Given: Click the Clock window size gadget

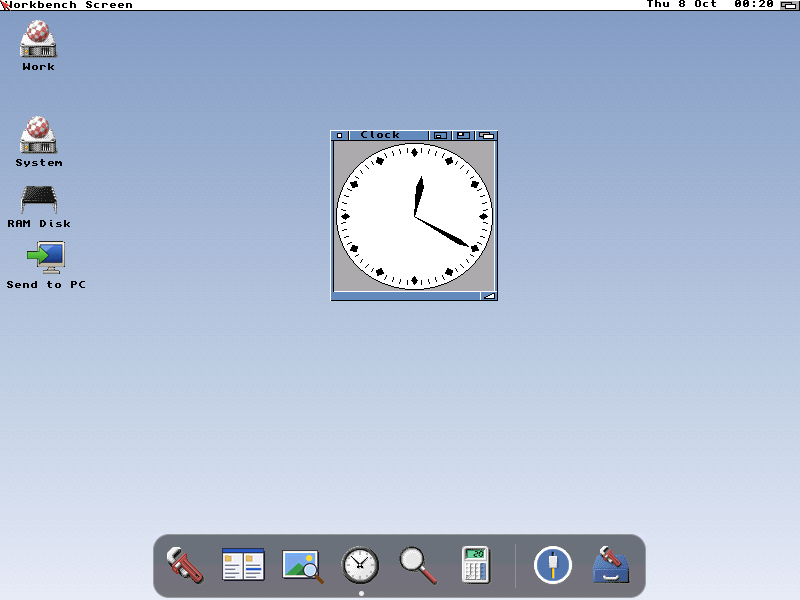Looking at the screenshot, I should tap(489, 296).
